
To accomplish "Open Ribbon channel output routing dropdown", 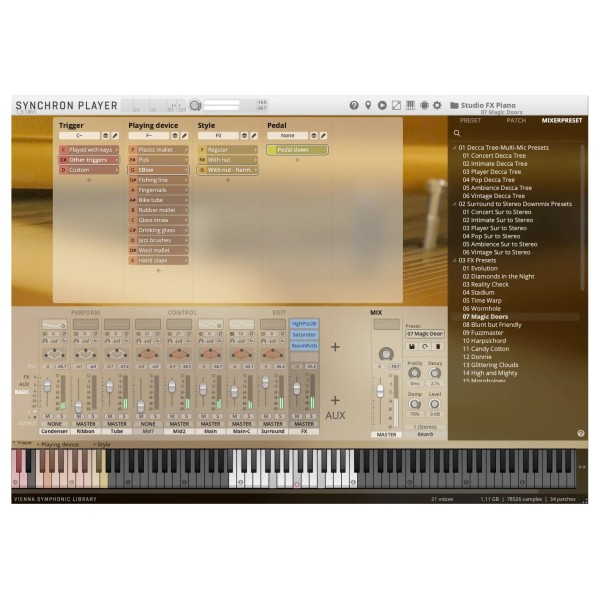I will pos(86,424).
